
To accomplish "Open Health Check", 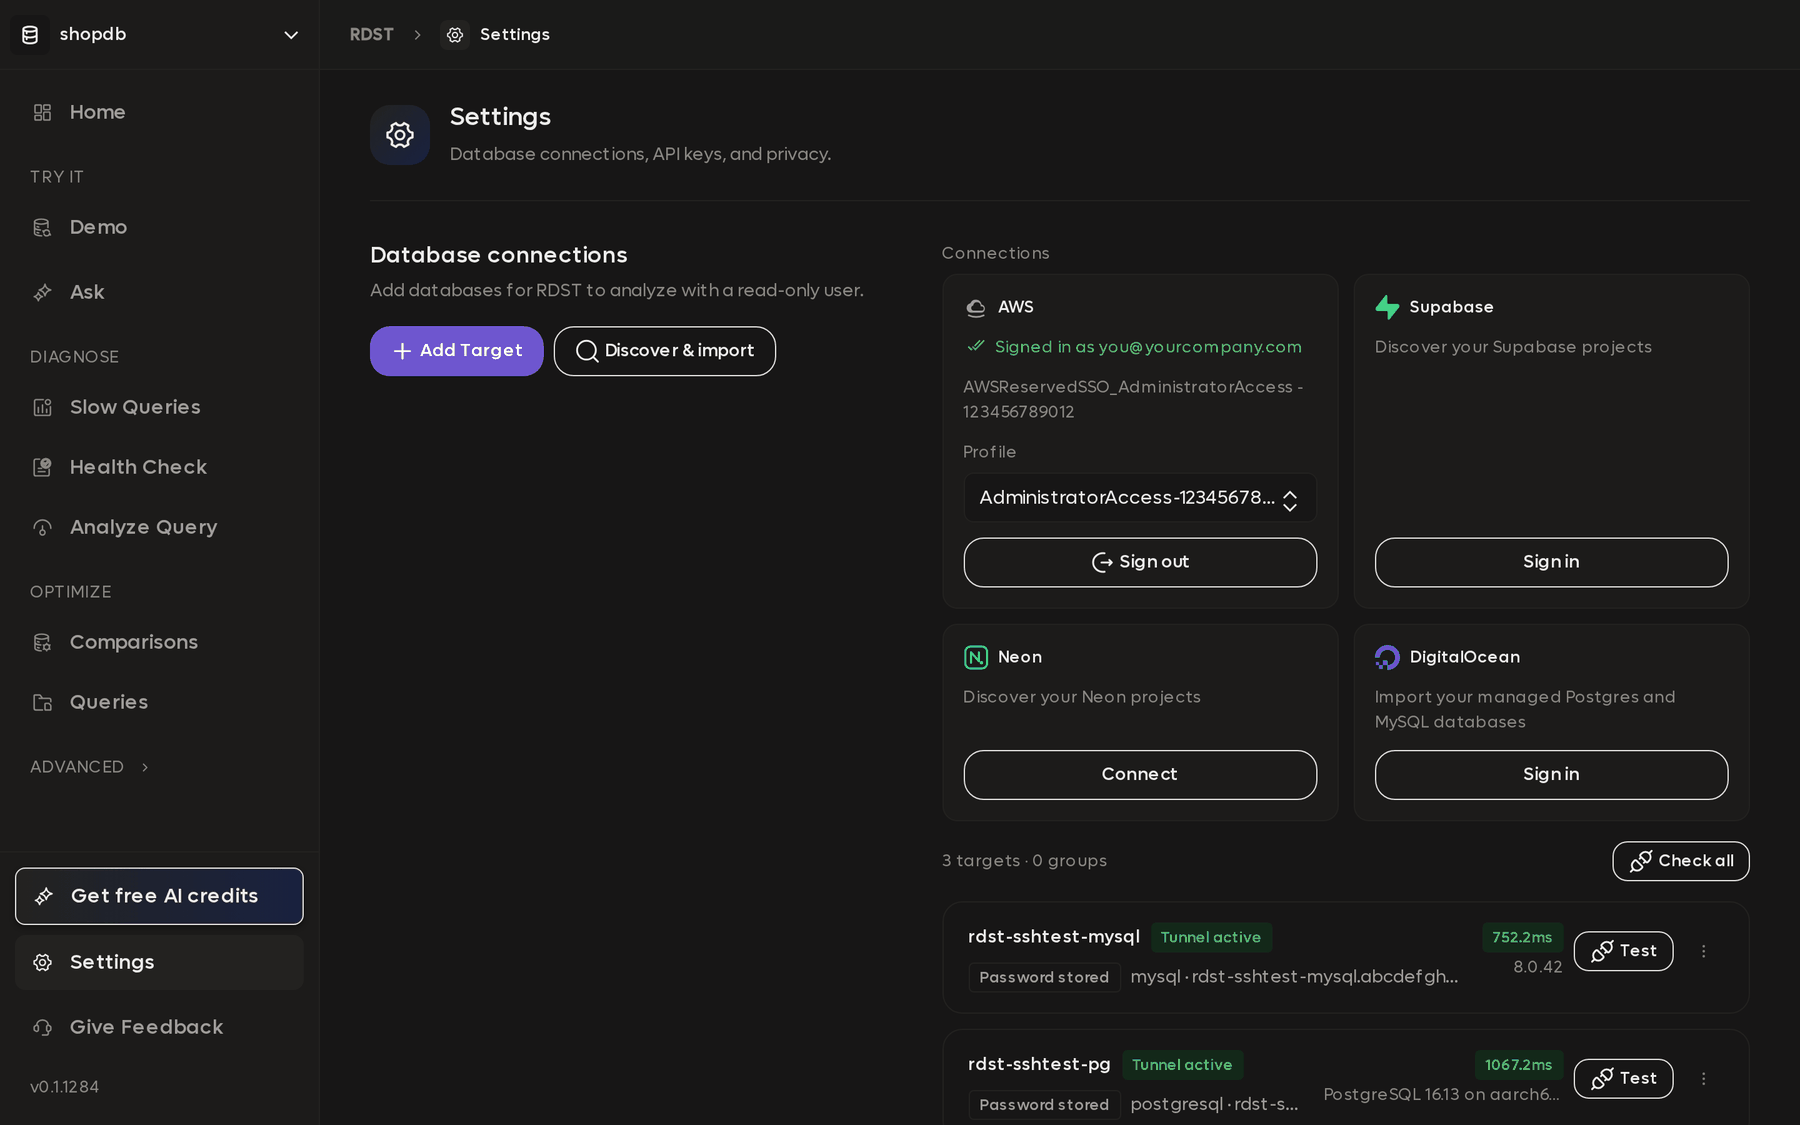I will coord(159,467).
